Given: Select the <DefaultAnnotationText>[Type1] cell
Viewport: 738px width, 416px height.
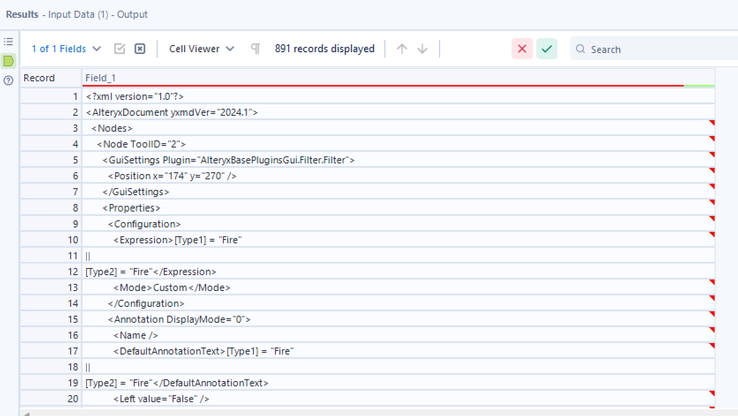Looking at the screenshot, I should tap(398, 352).
